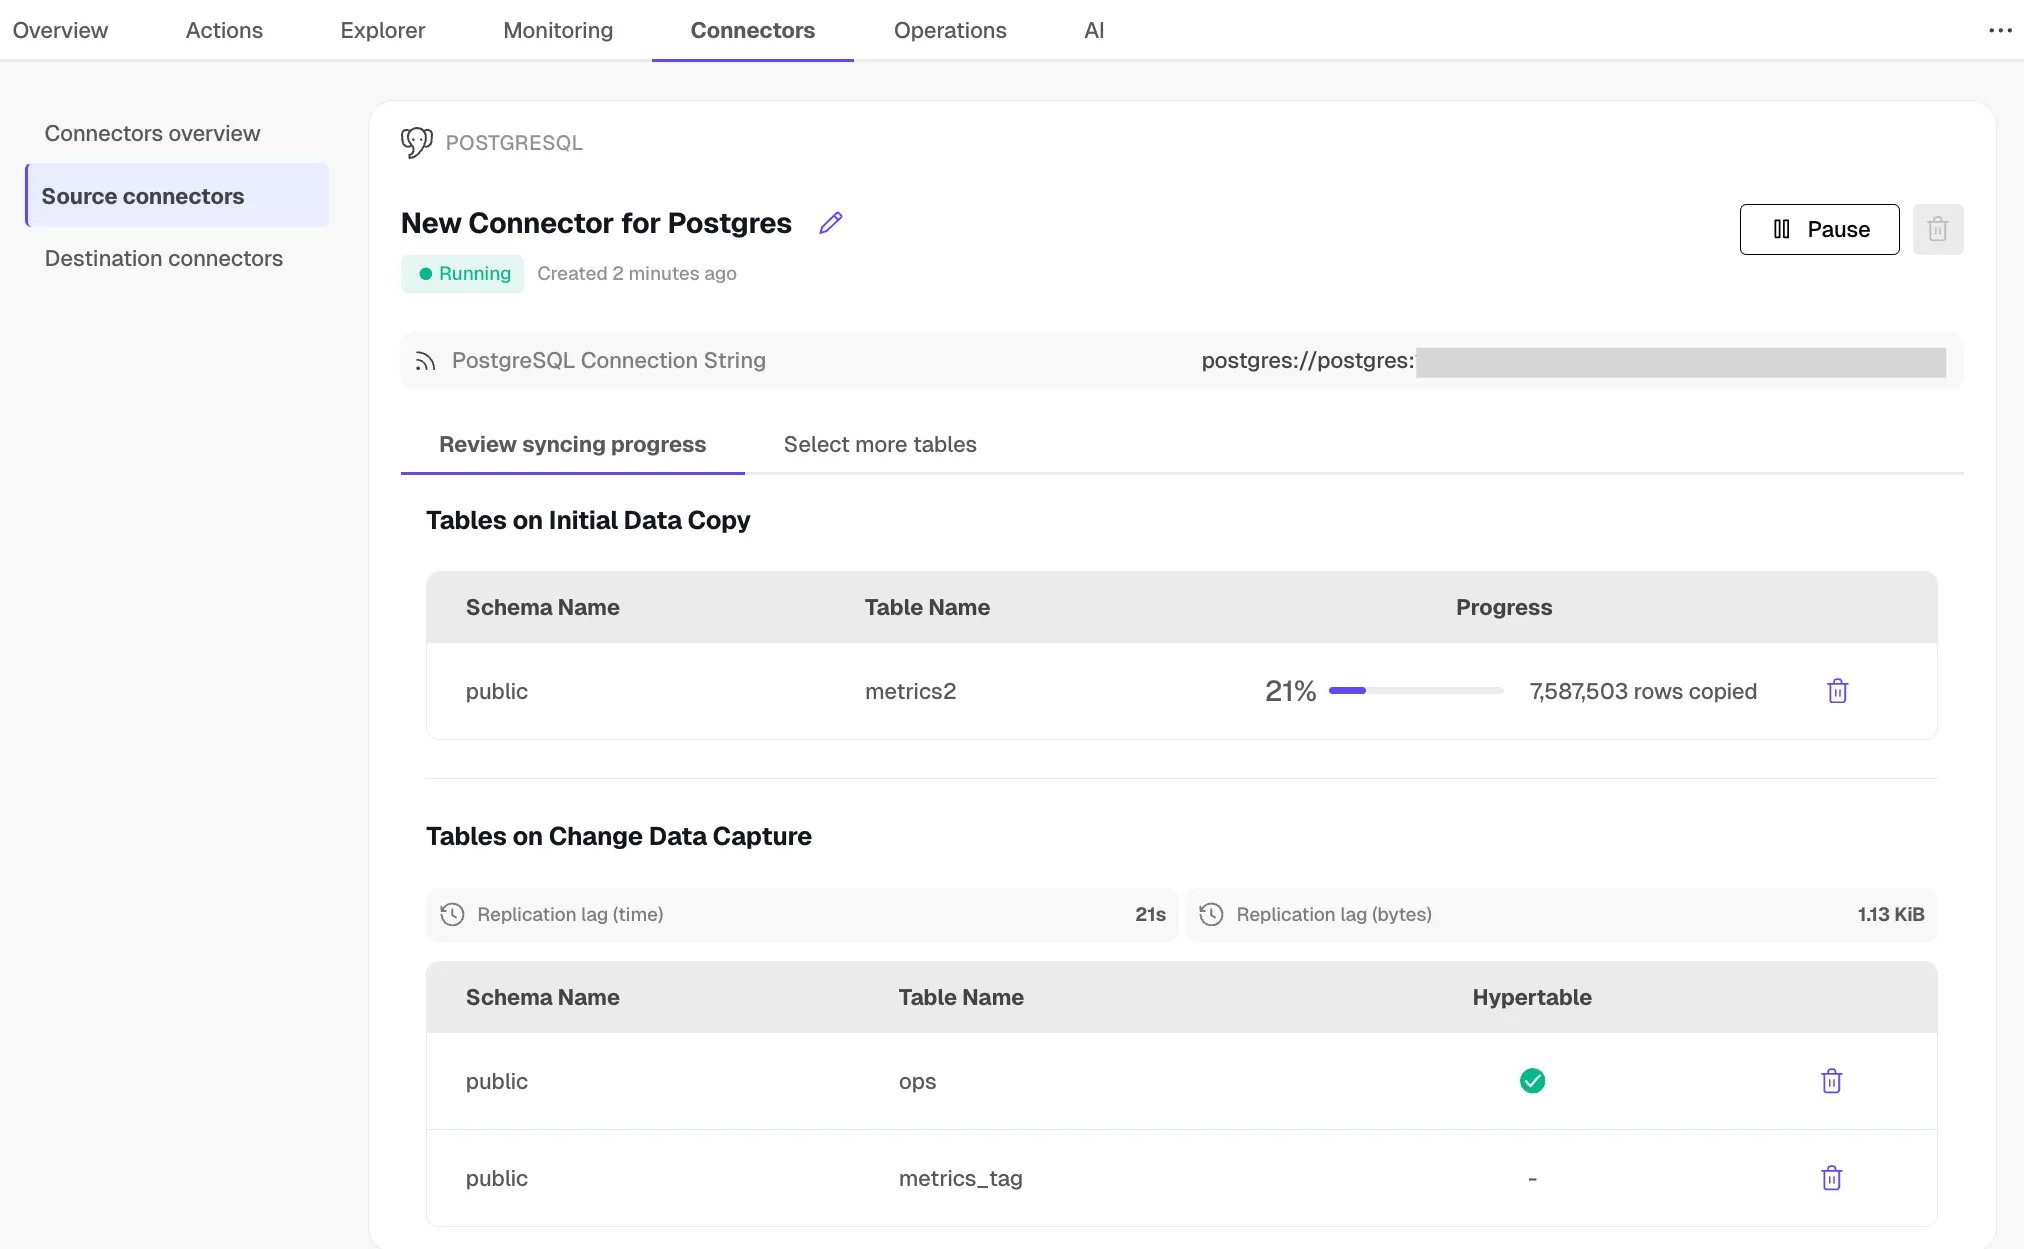The height and width of the screenshot is (1249, 2024).
Task: Click the 1.13 KiB replication lag value
Action: [x=1890, y=914]
